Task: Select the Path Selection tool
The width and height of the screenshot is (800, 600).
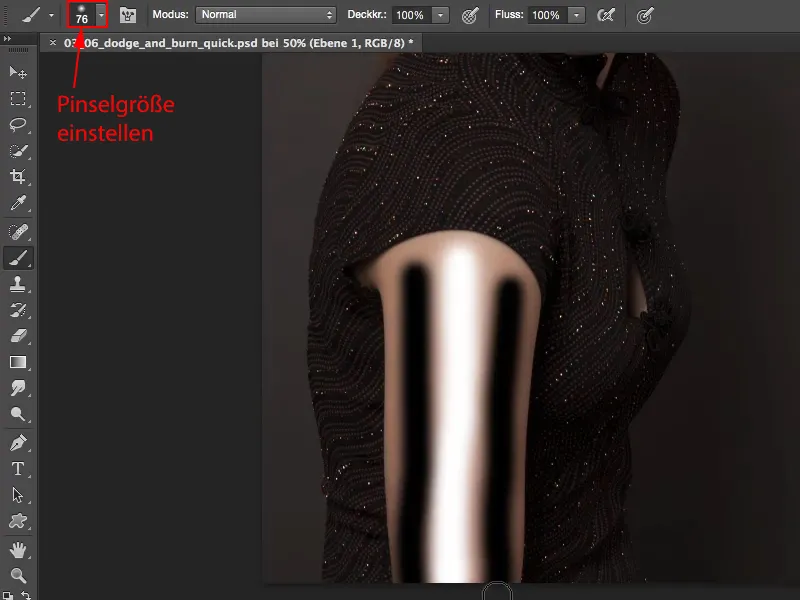Action: pyautogui.click(x=18, y=495)
